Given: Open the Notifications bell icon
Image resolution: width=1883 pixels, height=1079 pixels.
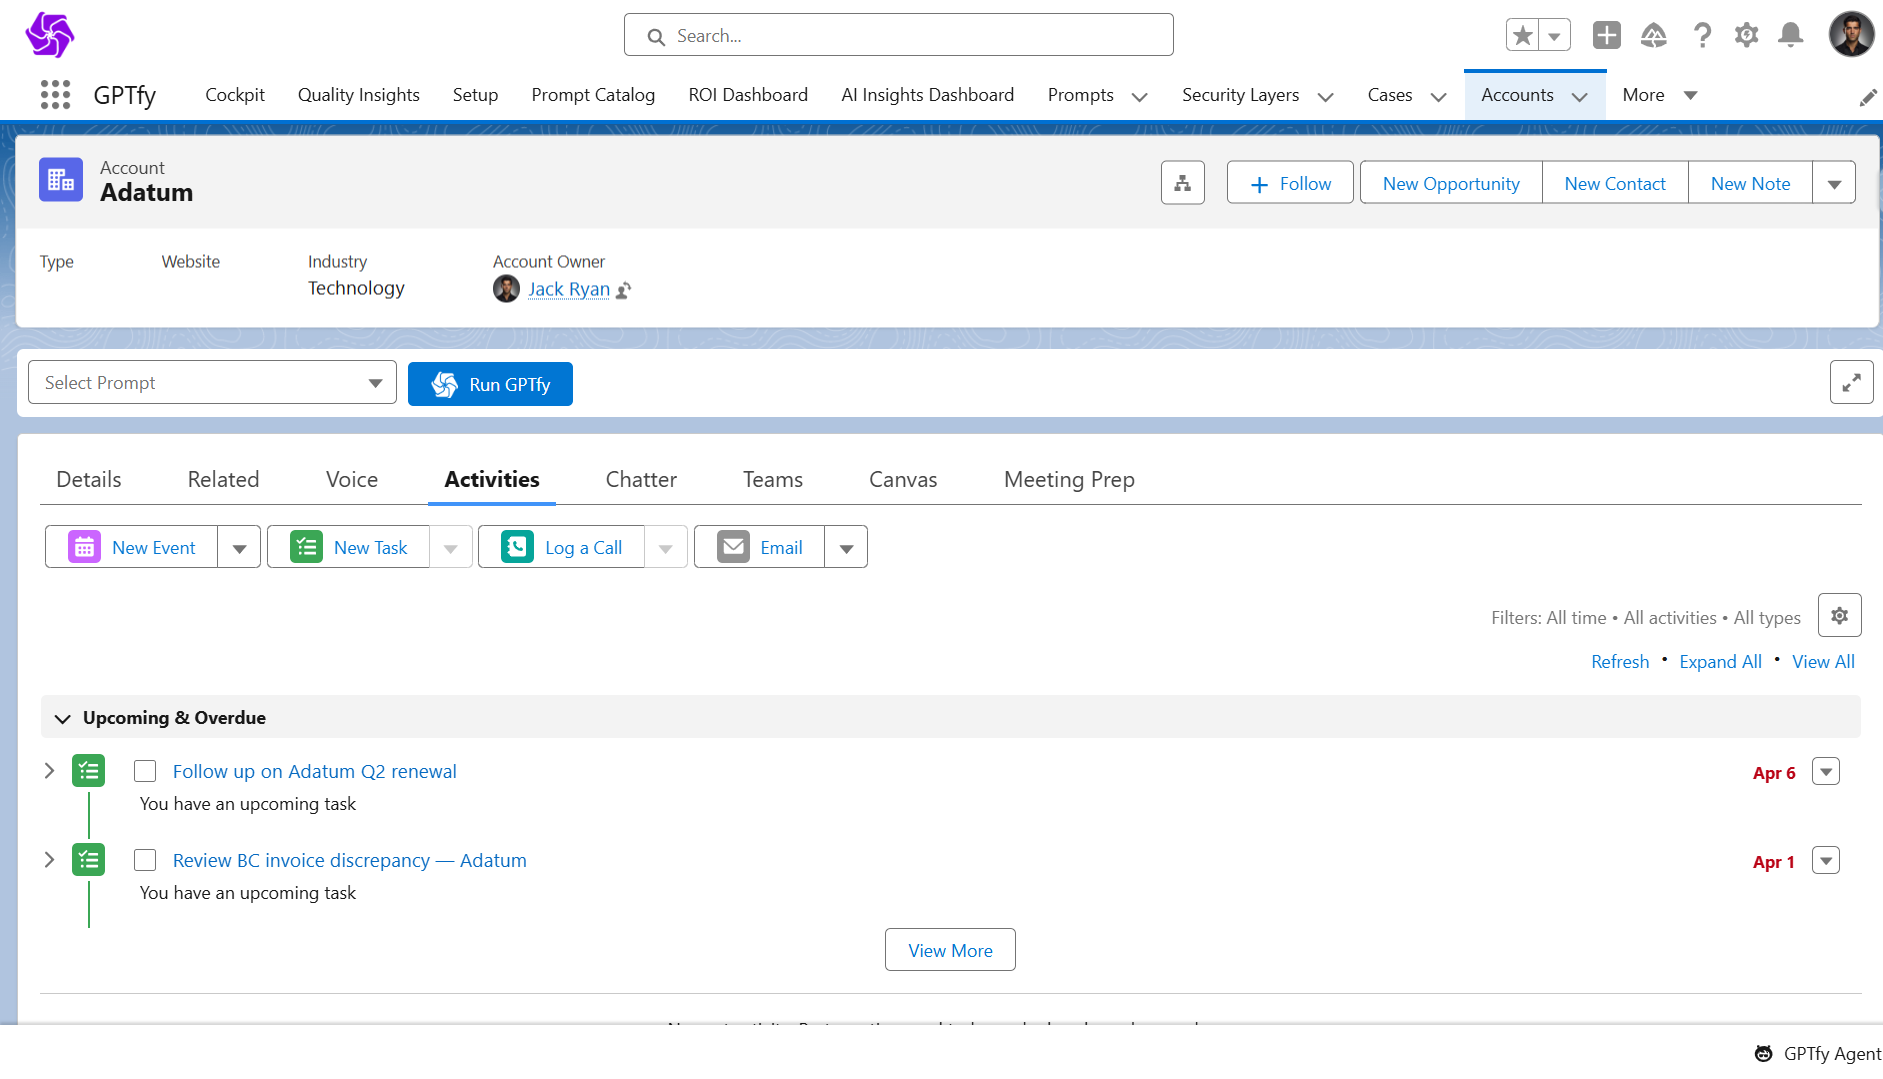Looking at the screenshot, I should 1791,35.
